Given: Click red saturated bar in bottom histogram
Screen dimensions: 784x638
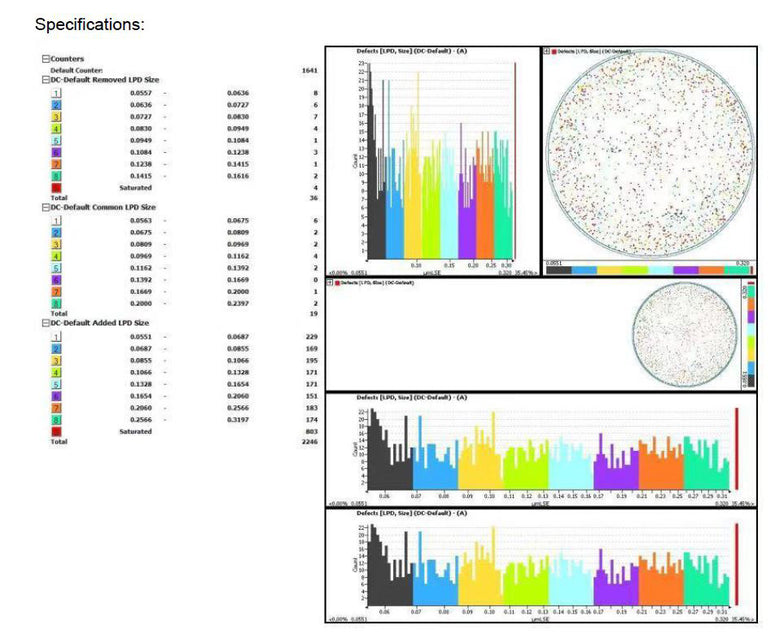Looking at the screenshot, I should (736, 564).
